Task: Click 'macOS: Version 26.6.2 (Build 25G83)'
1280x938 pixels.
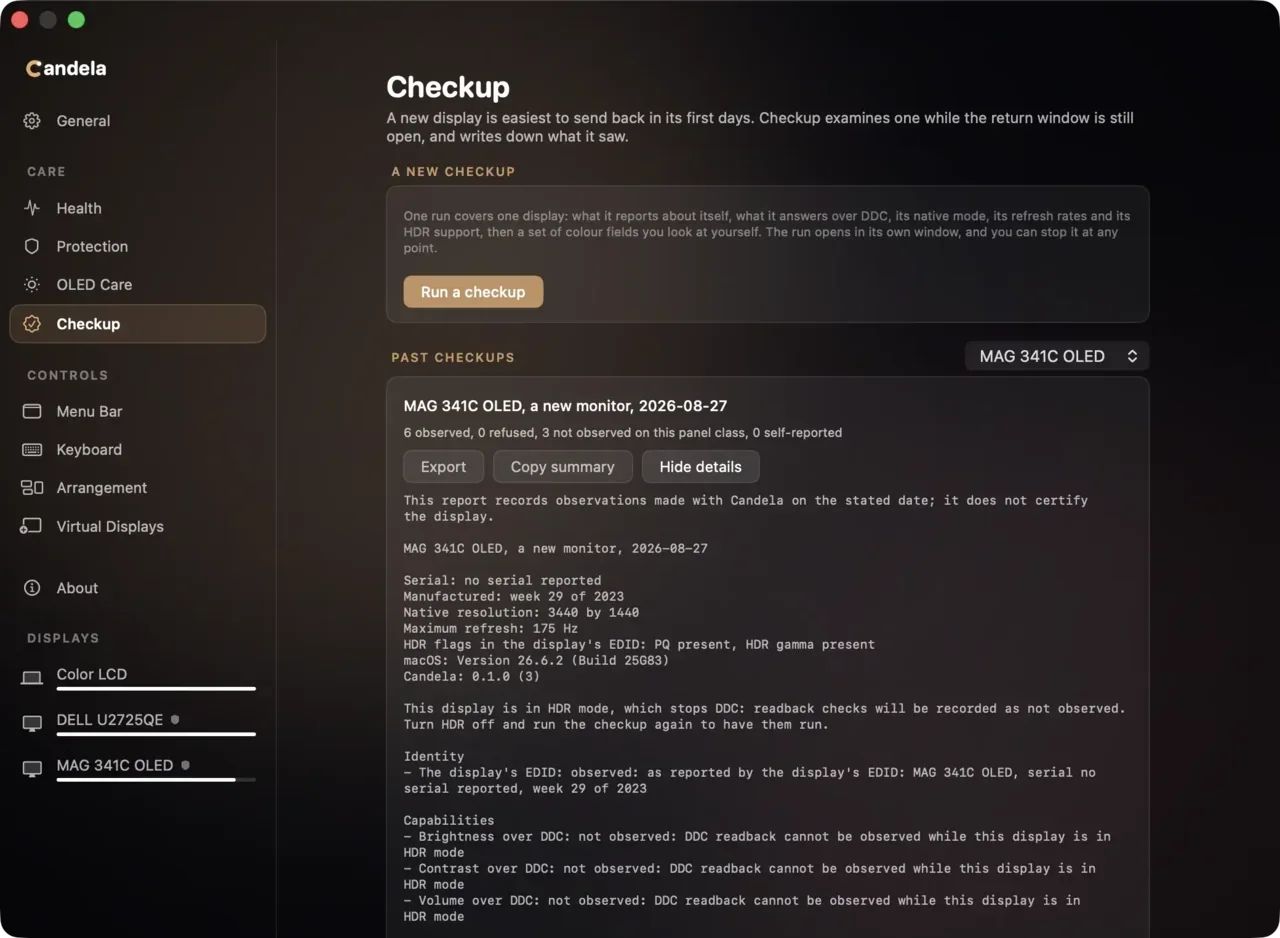Action: click(536, 660)
